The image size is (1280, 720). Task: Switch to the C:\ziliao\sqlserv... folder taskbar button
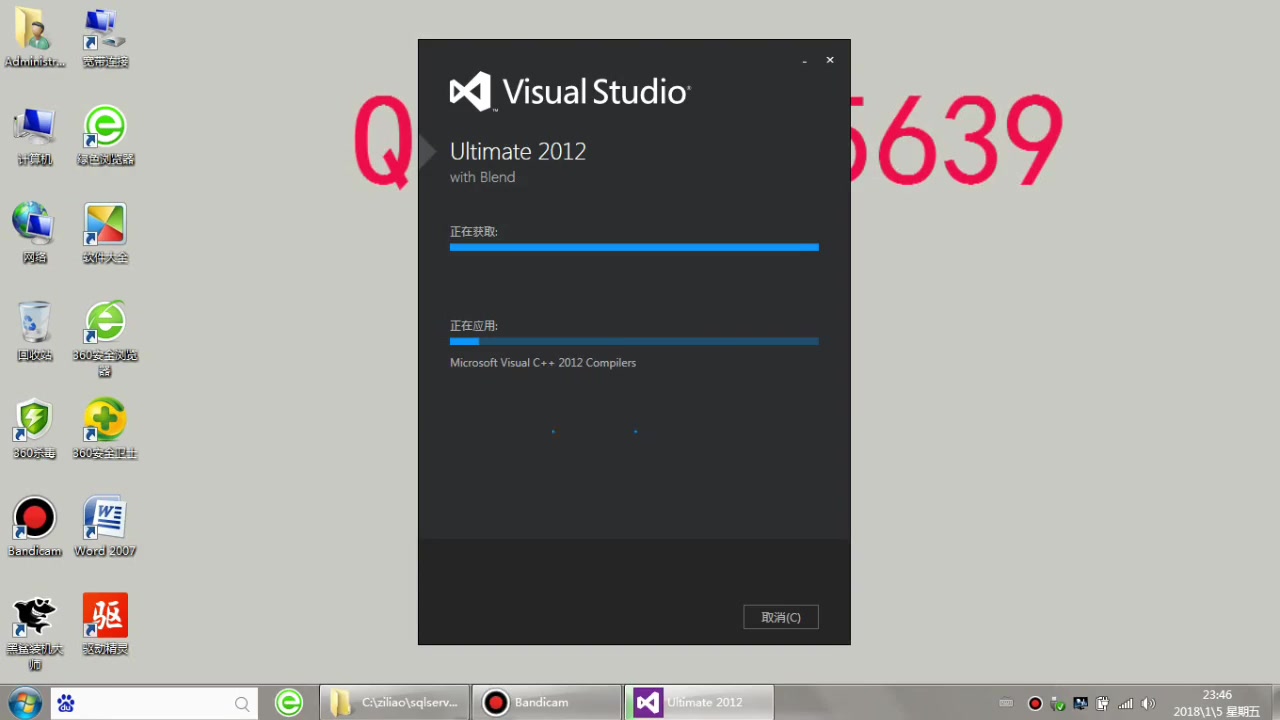pyautogui.click(x=395, y=703)
